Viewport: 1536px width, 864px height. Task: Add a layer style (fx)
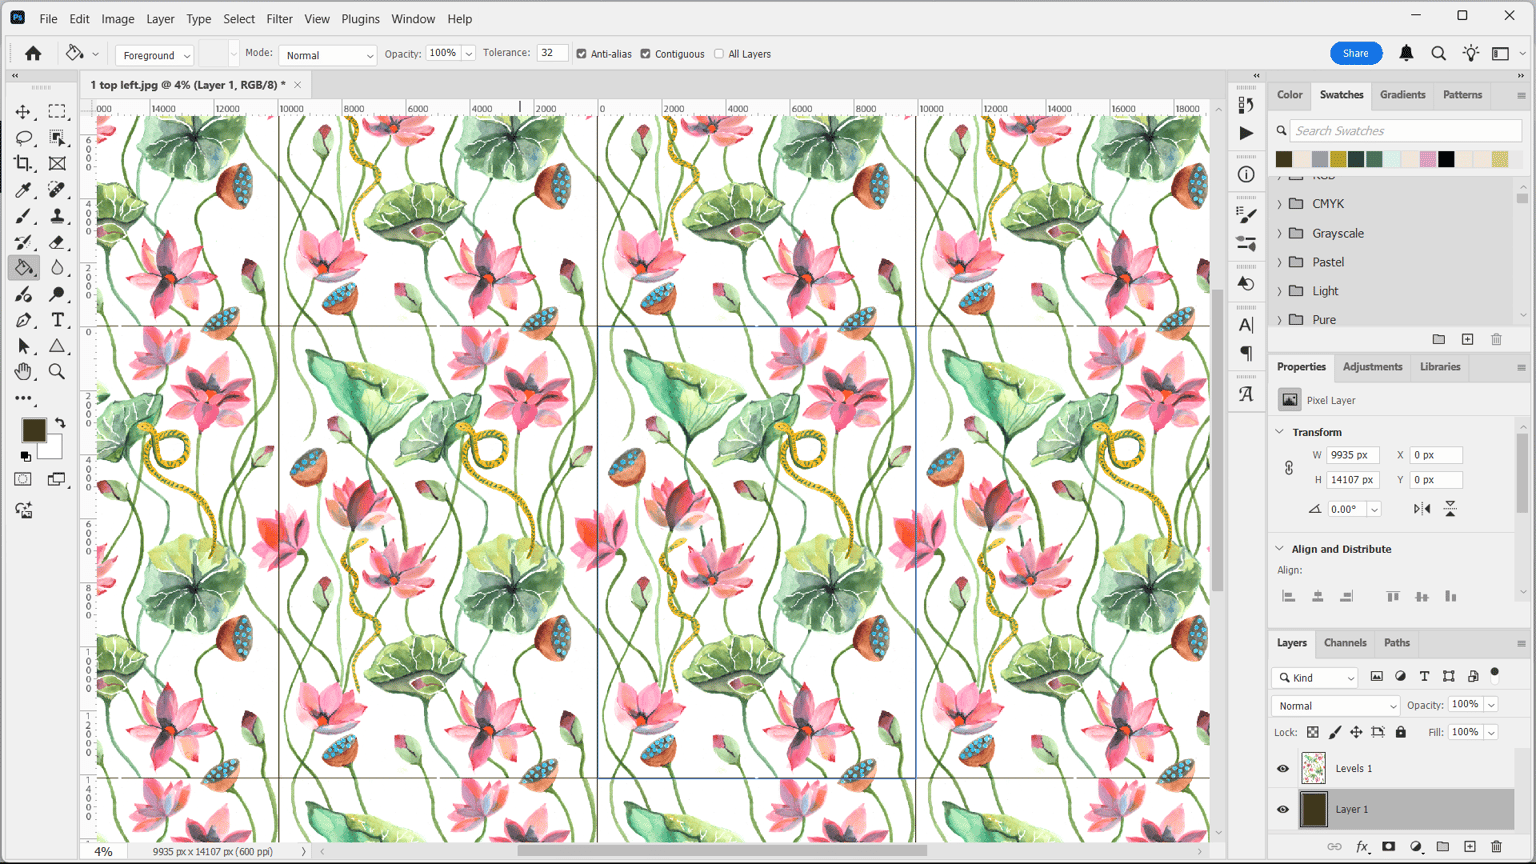[x=1362, y=846]
